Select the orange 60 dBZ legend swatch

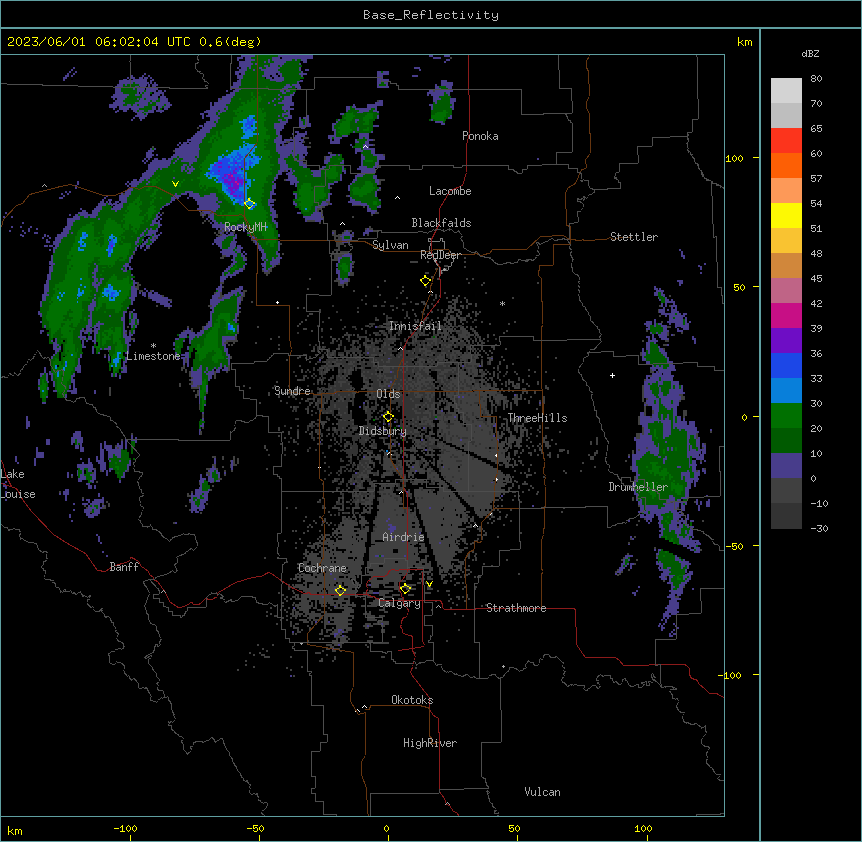tap(786, 165)
